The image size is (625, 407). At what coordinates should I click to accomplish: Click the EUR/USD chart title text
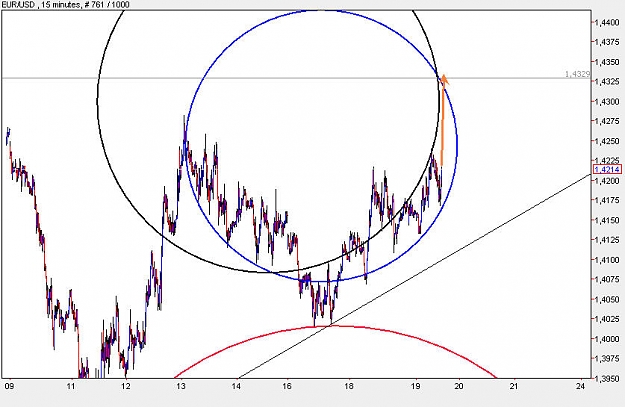click(65, 4)
